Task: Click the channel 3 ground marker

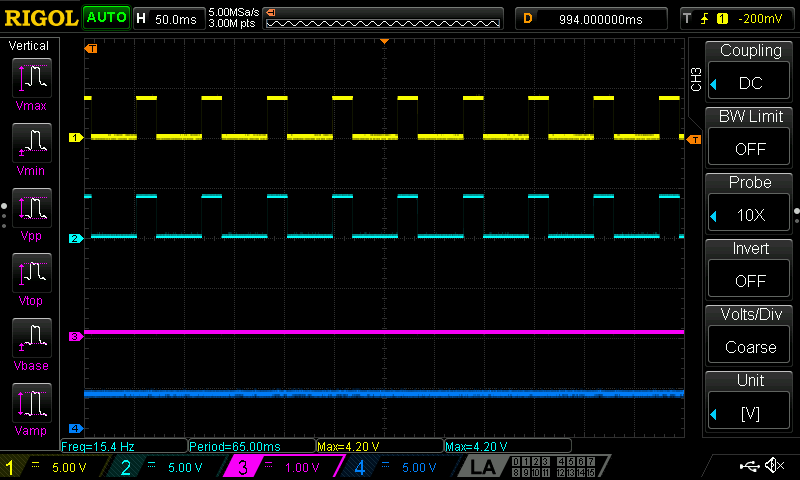Action: pyautogui.click(x=76, y=336)
